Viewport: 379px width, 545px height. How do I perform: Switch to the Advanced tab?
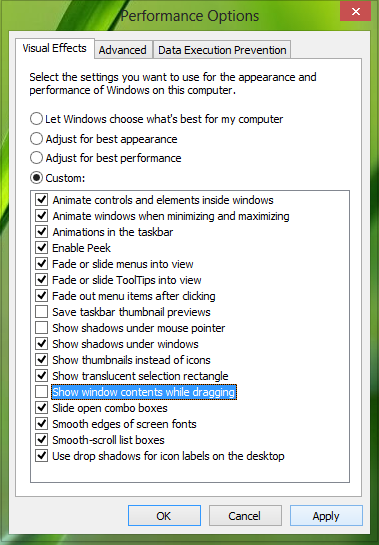(x=123, y=50)
